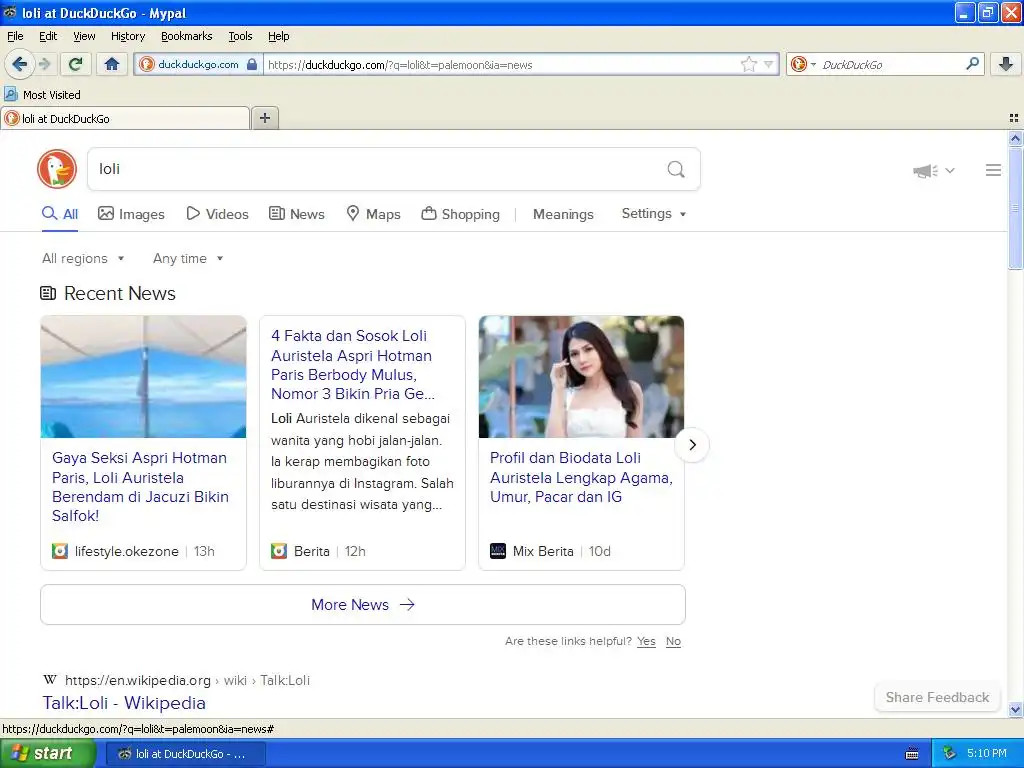This screenshot has width=1024, height=768.
Task: Reload the current page
Action: [76, 64]
